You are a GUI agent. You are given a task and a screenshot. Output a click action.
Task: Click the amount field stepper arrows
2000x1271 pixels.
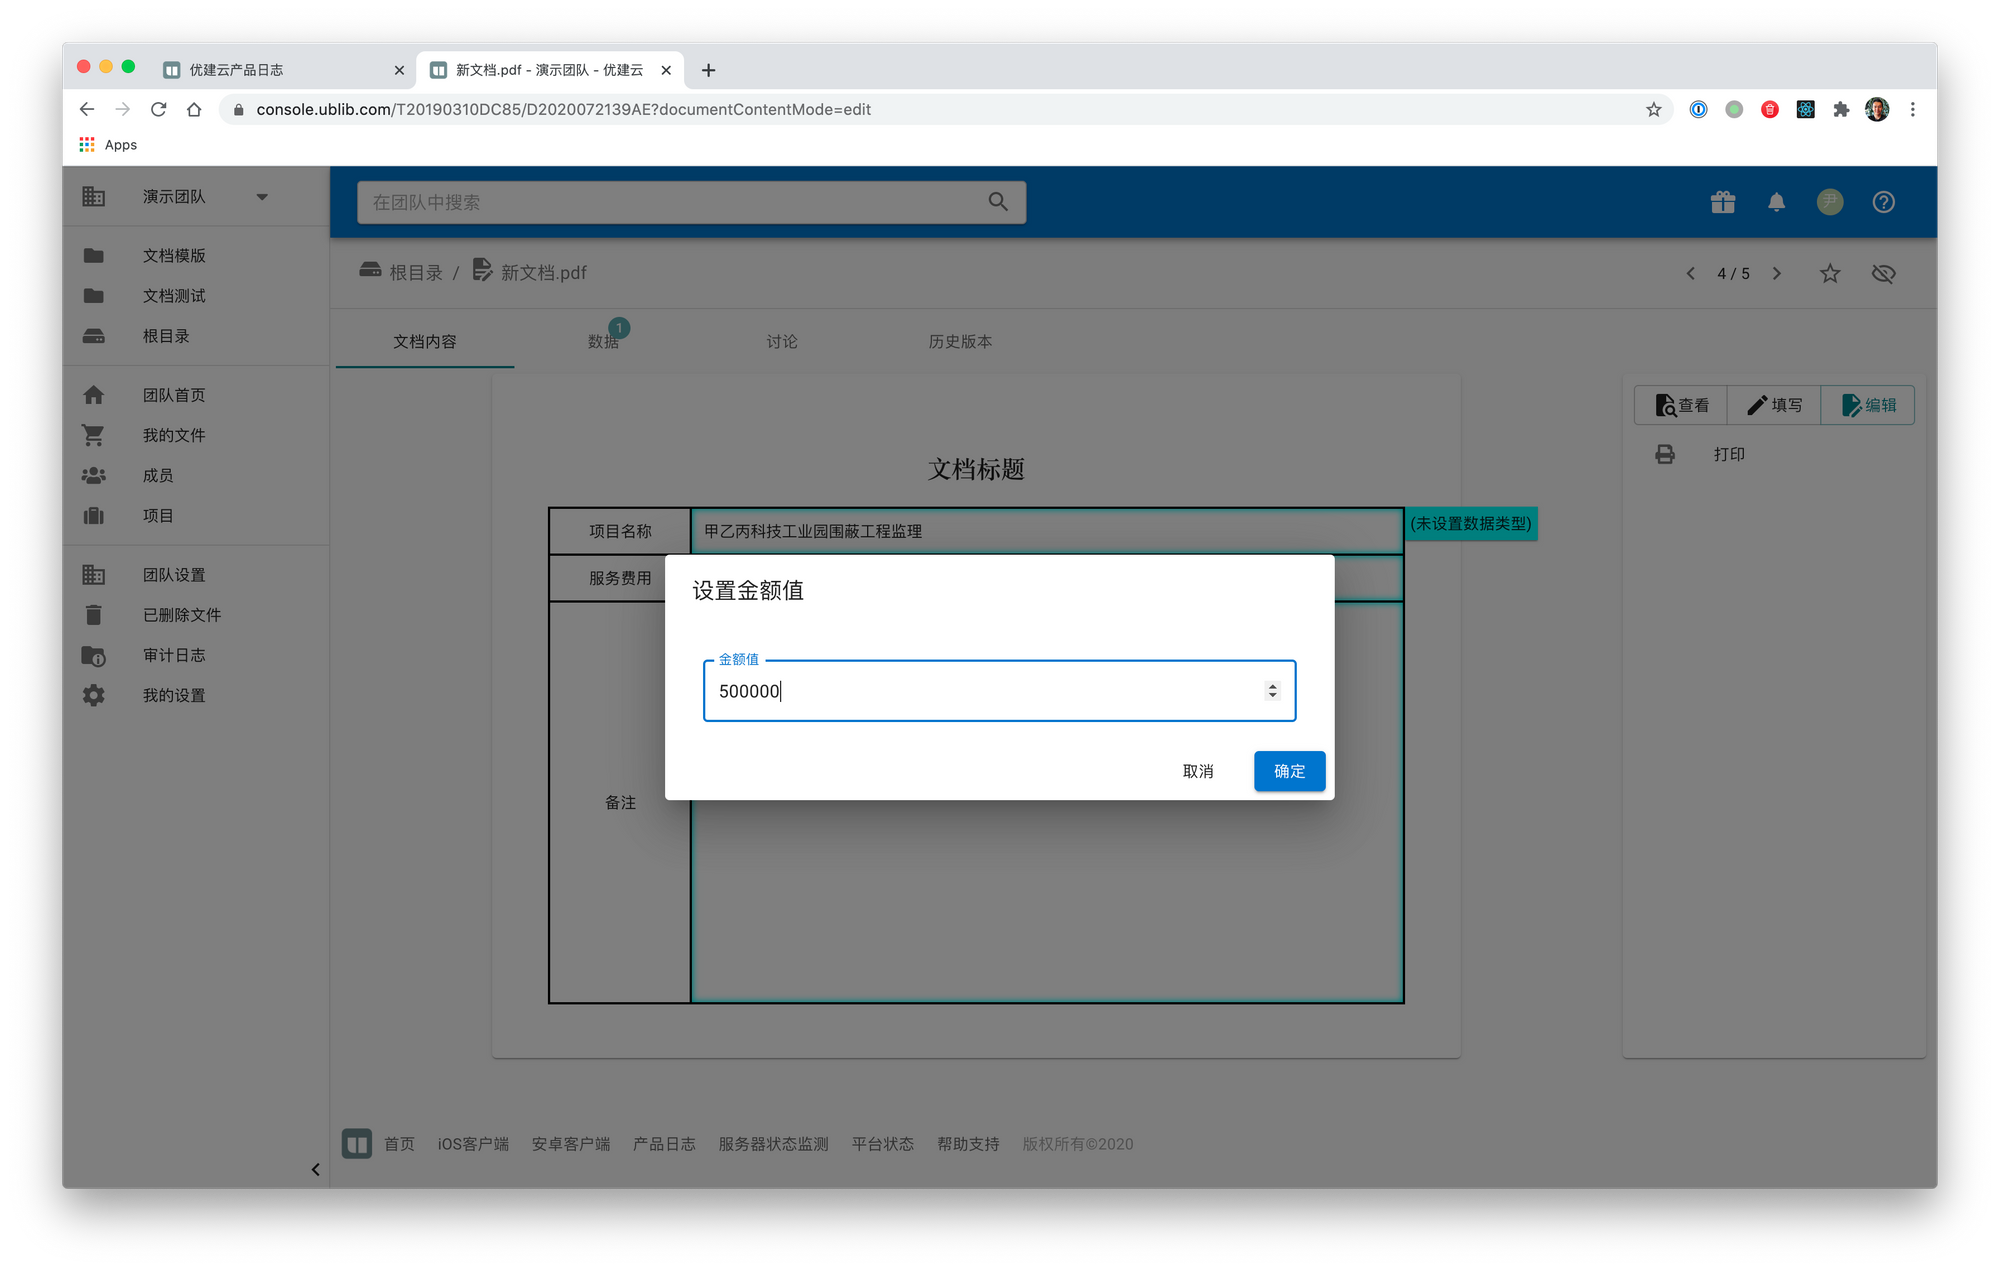coord(1272,690)
